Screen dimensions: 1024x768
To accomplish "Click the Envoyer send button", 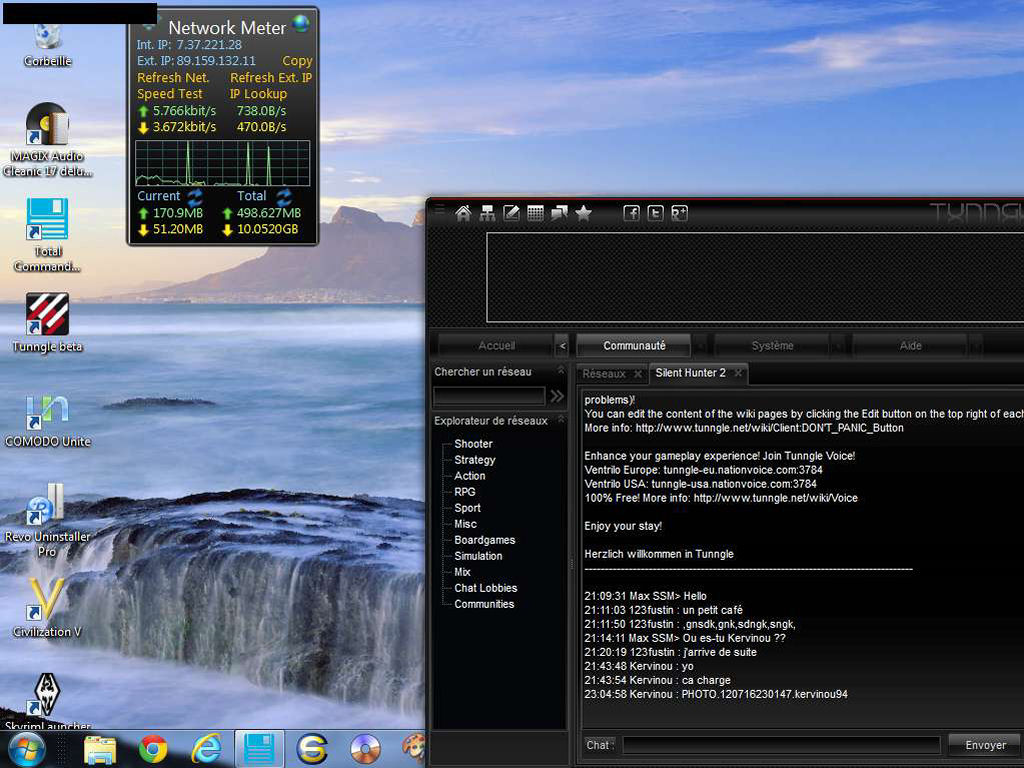I will (985, 745).
